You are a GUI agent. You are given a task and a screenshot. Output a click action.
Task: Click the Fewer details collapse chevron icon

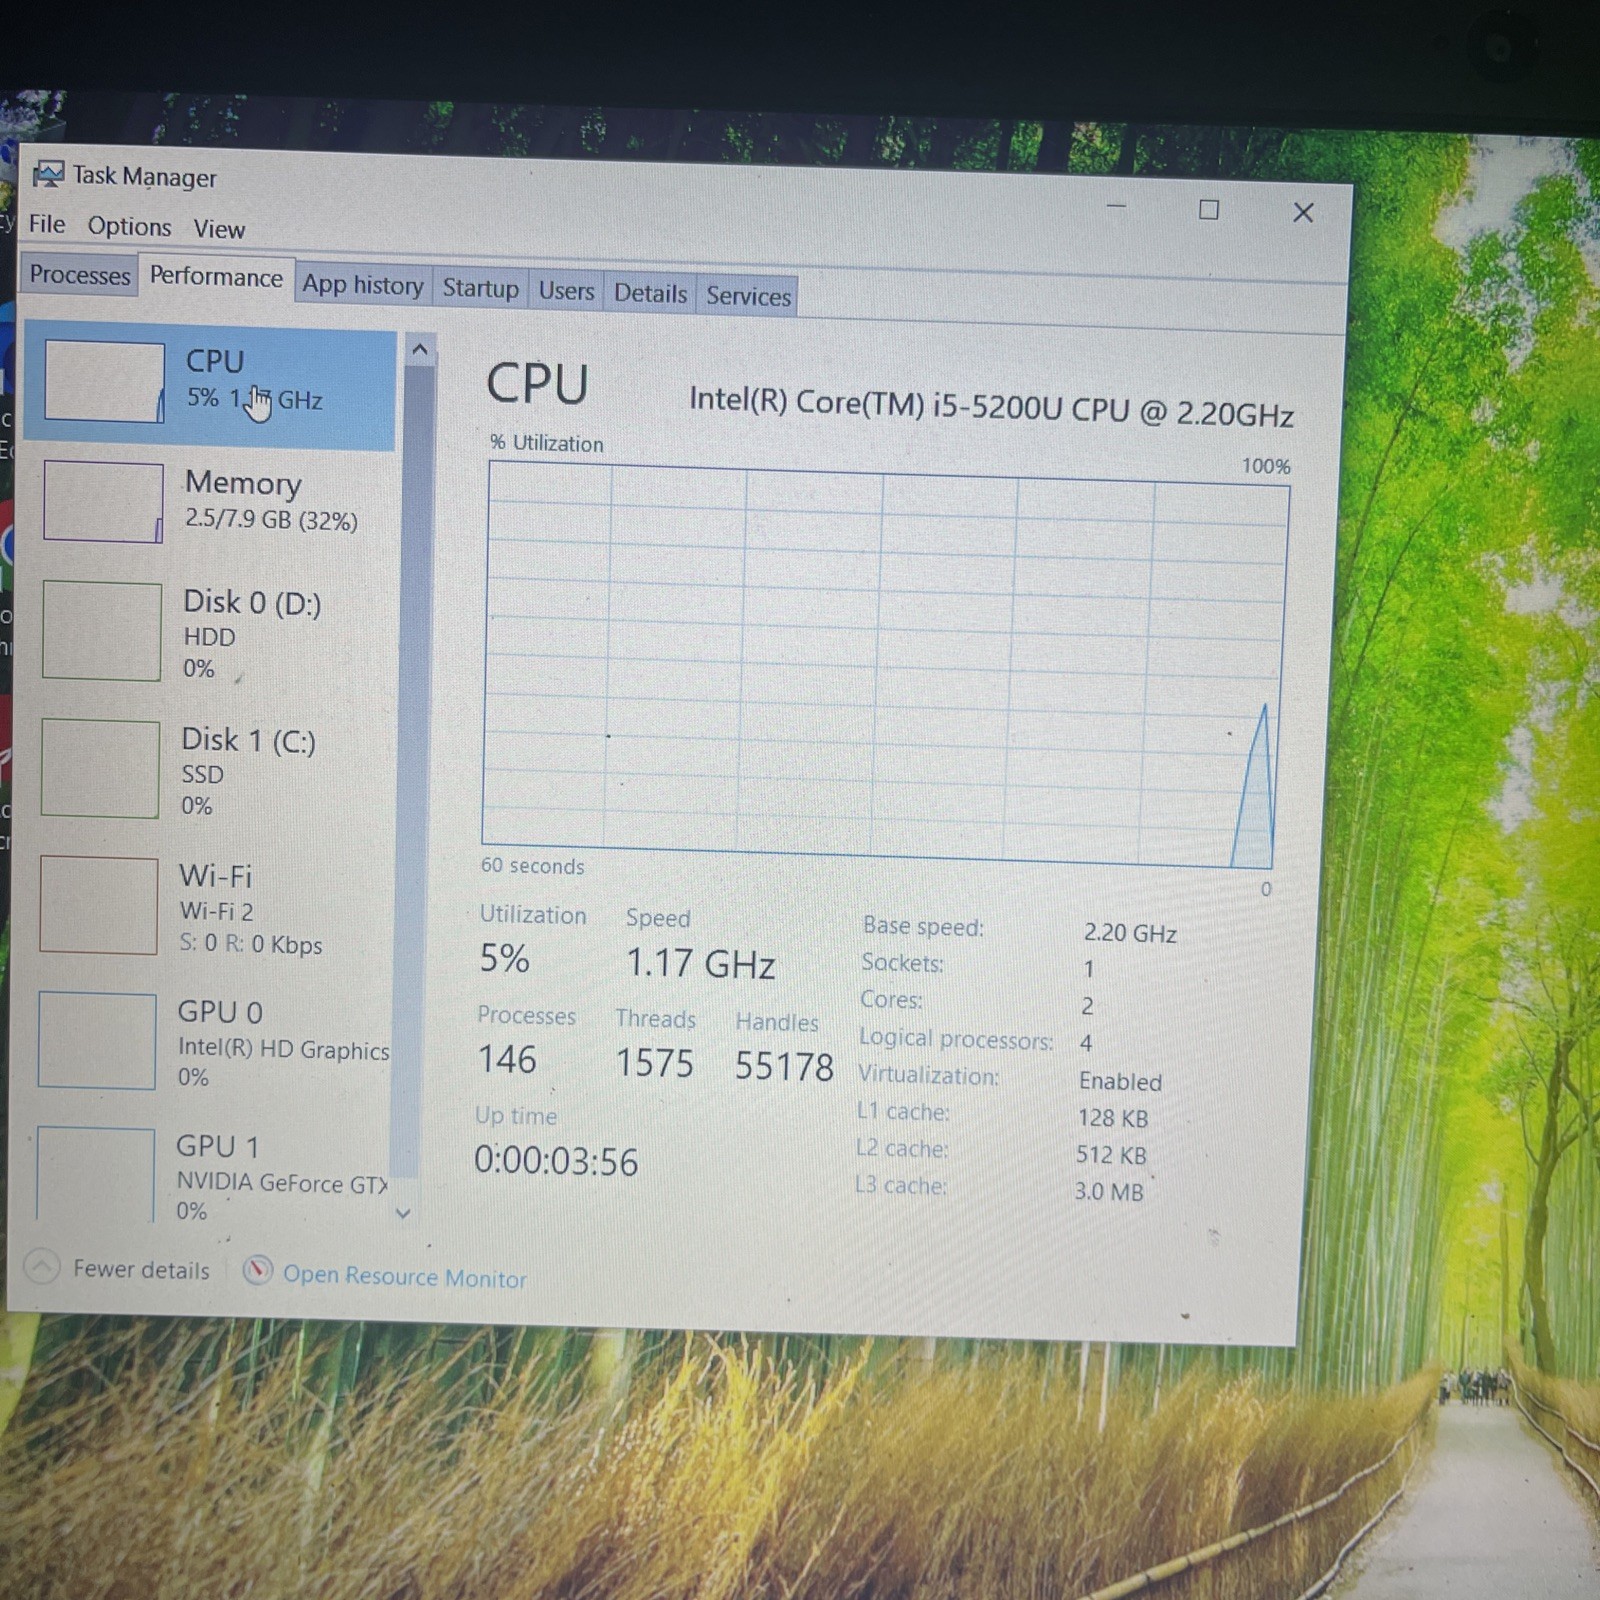[41, 1267]
